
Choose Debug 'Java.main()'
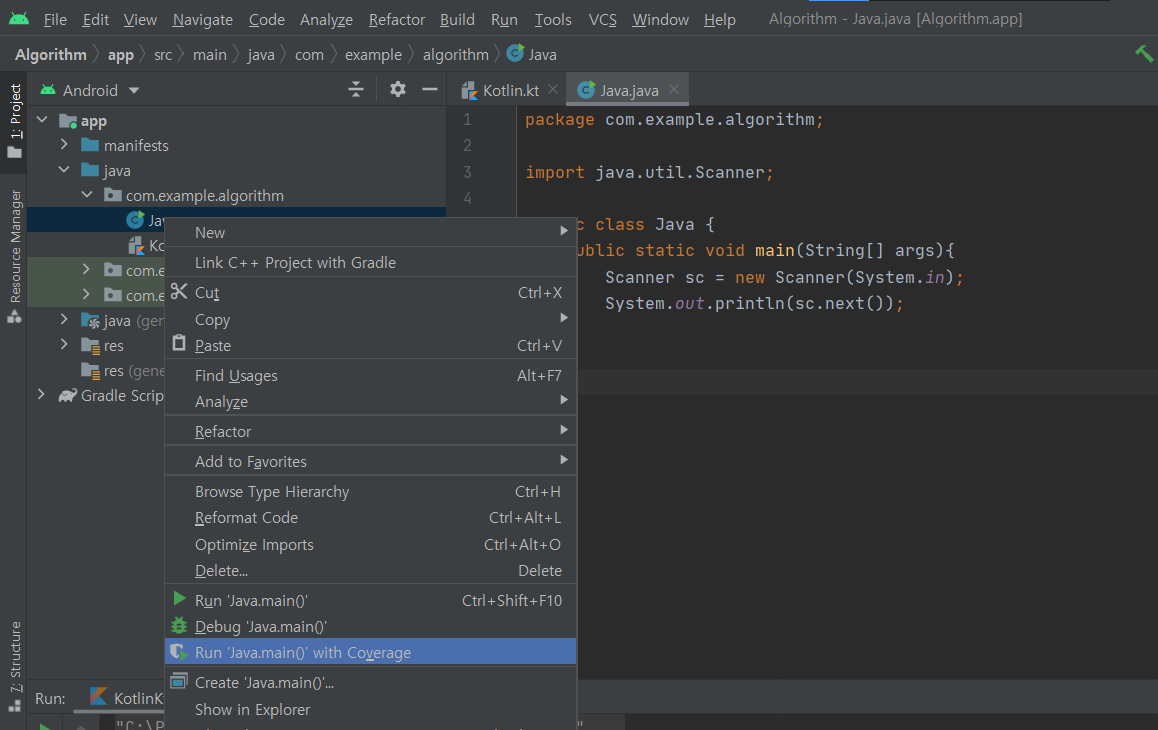(371, 627)
